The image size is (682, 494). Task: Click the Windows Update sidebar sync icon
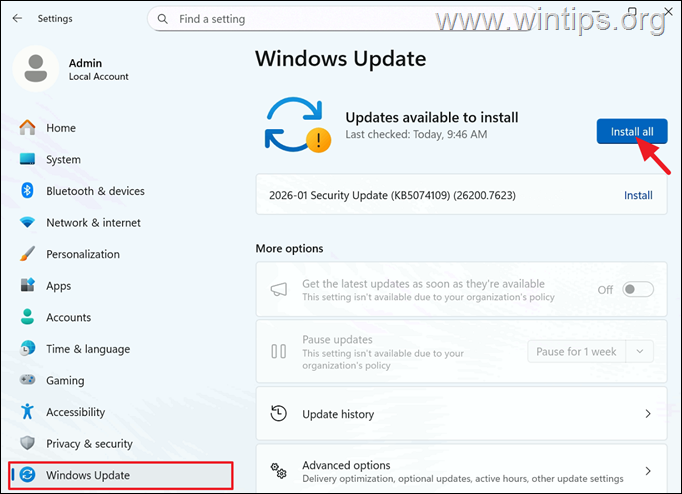27,475
